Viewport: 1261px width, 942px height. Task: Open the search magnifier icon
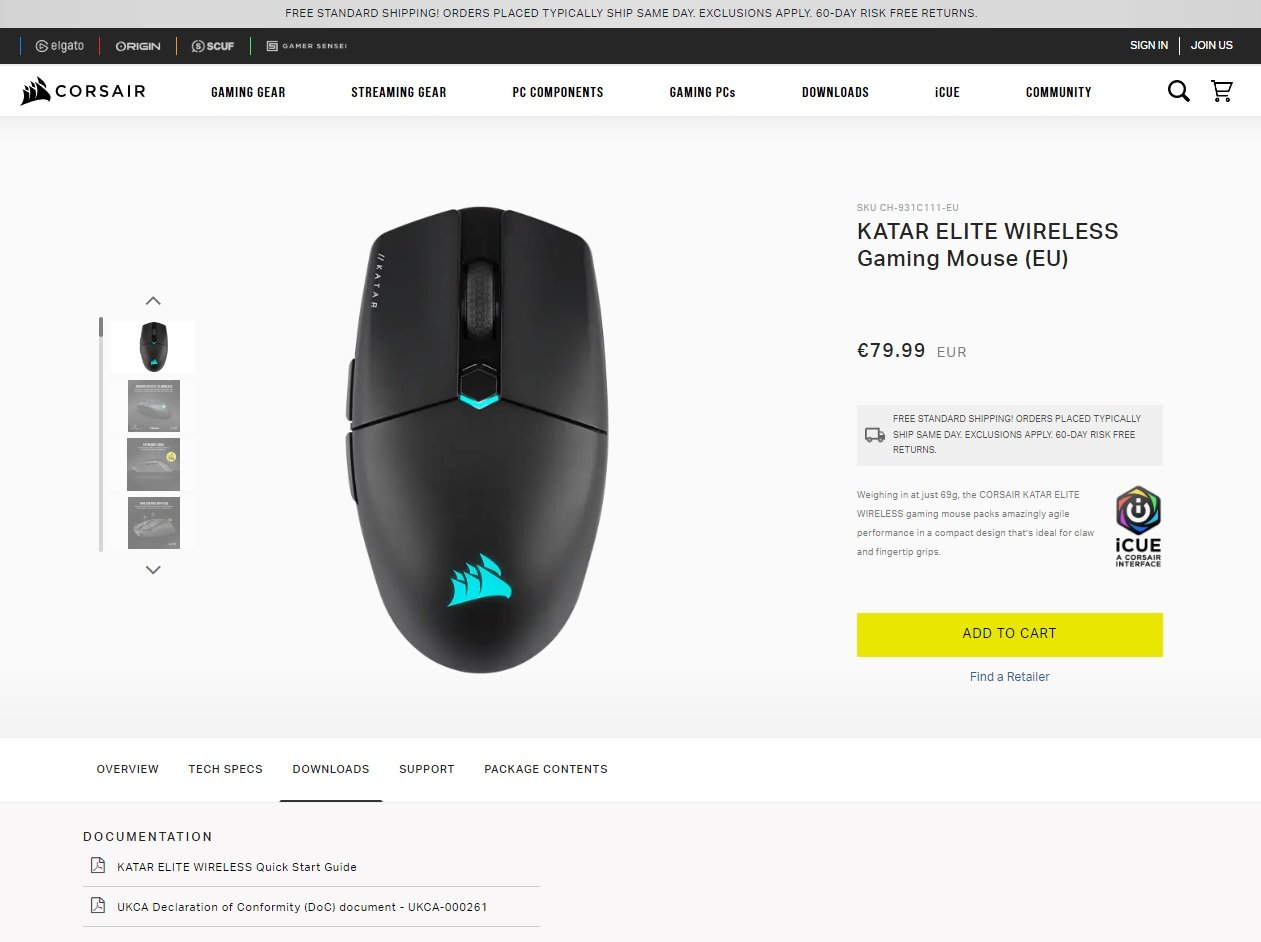1179,92
